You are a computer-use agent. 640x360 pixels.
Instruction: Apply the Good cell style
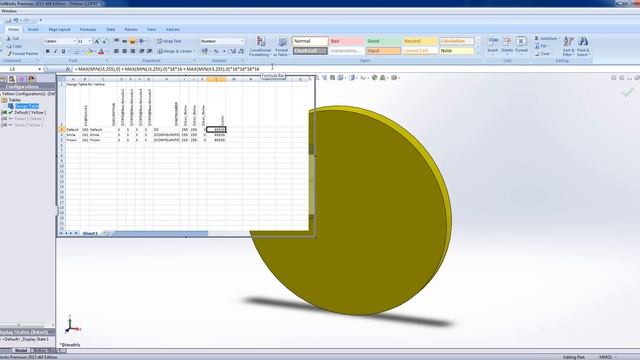coord(383,41)
